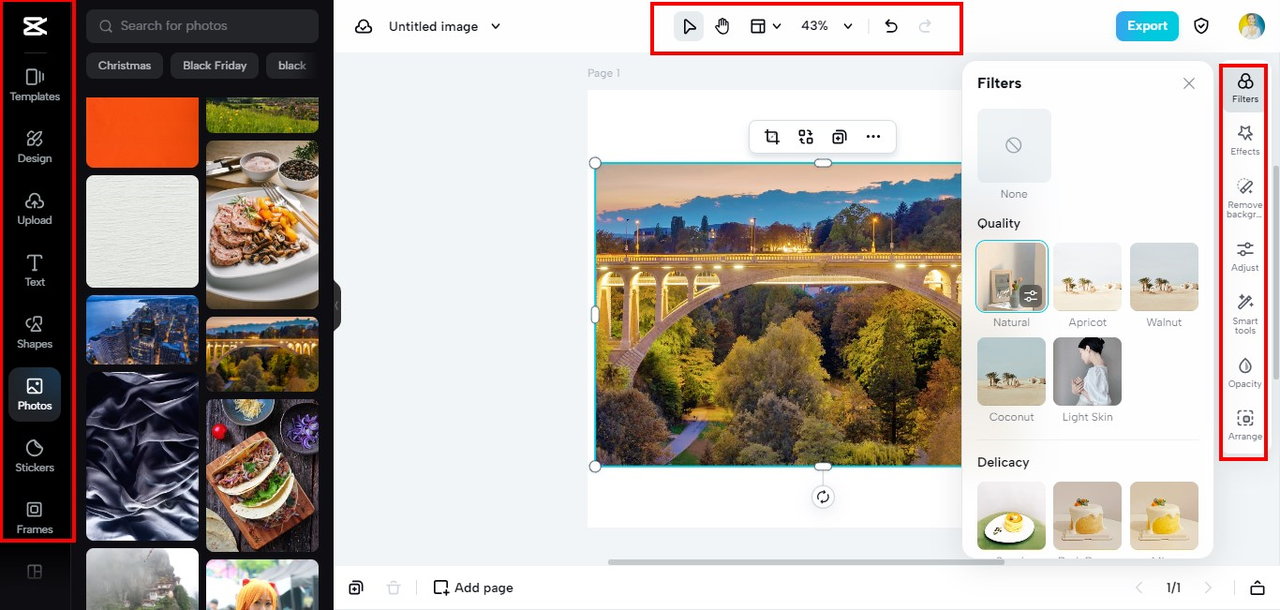This screenshot has height=610, width=1280.
Task: Click the rotate handle below the image
Action: (x=822, y=497)
